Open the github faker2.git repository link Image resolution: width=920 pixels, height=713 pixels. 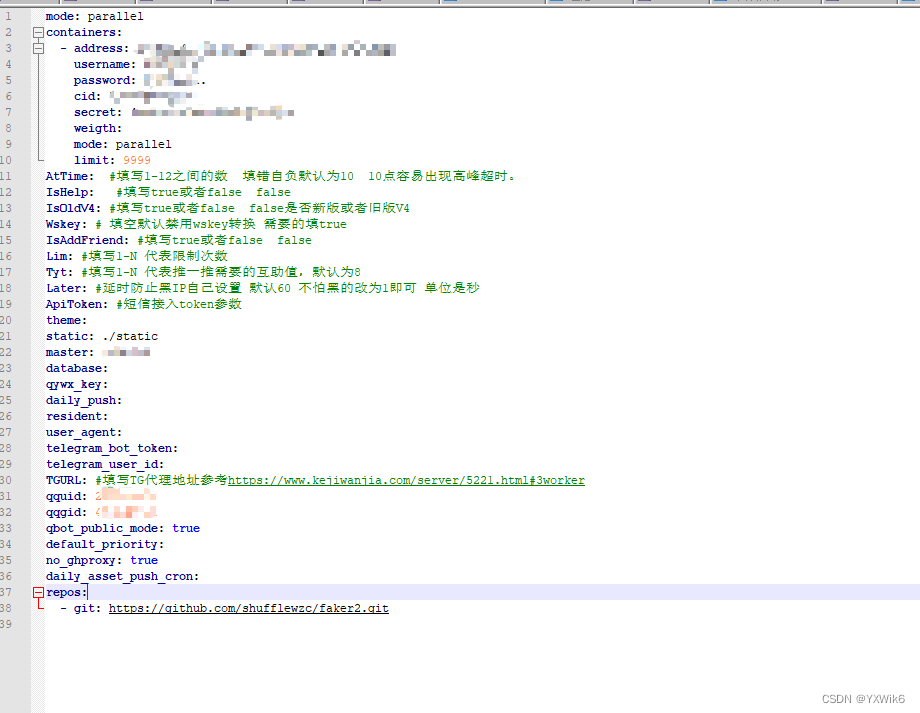click(249, 608)
